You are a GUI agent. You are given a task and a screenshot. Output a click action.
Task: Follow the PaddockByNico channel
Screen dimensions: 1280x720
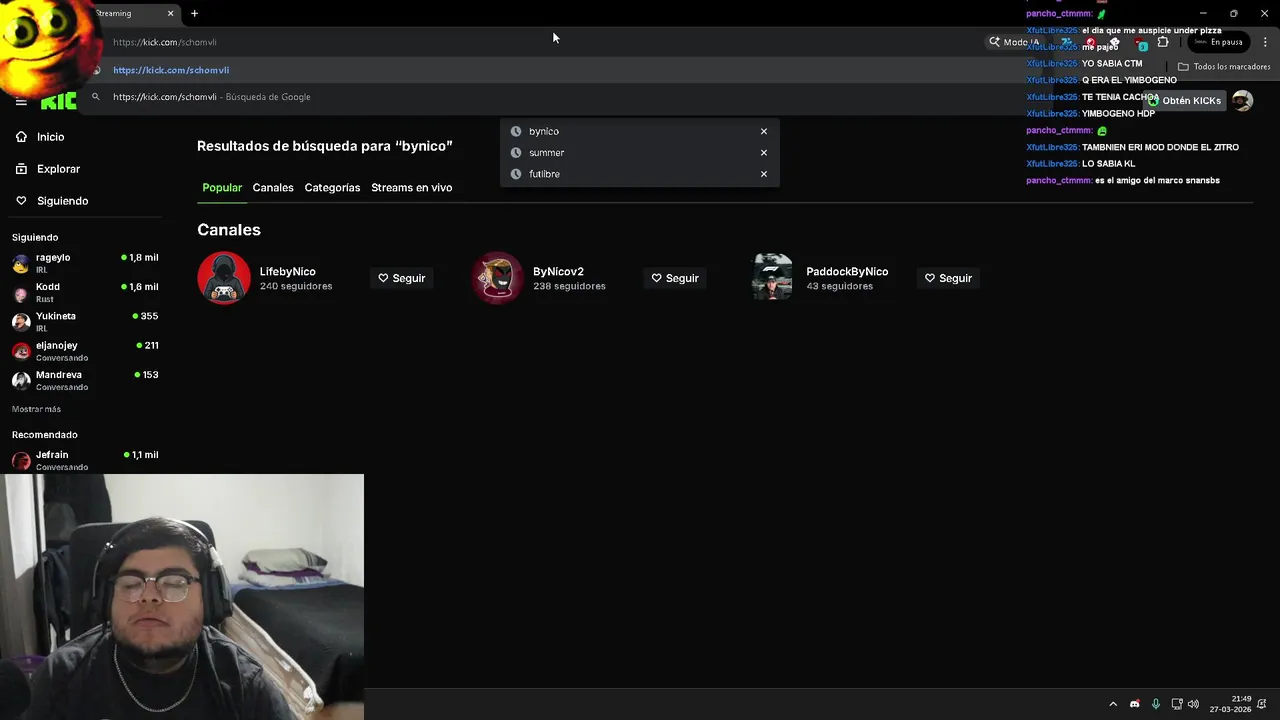pos(948,278)
